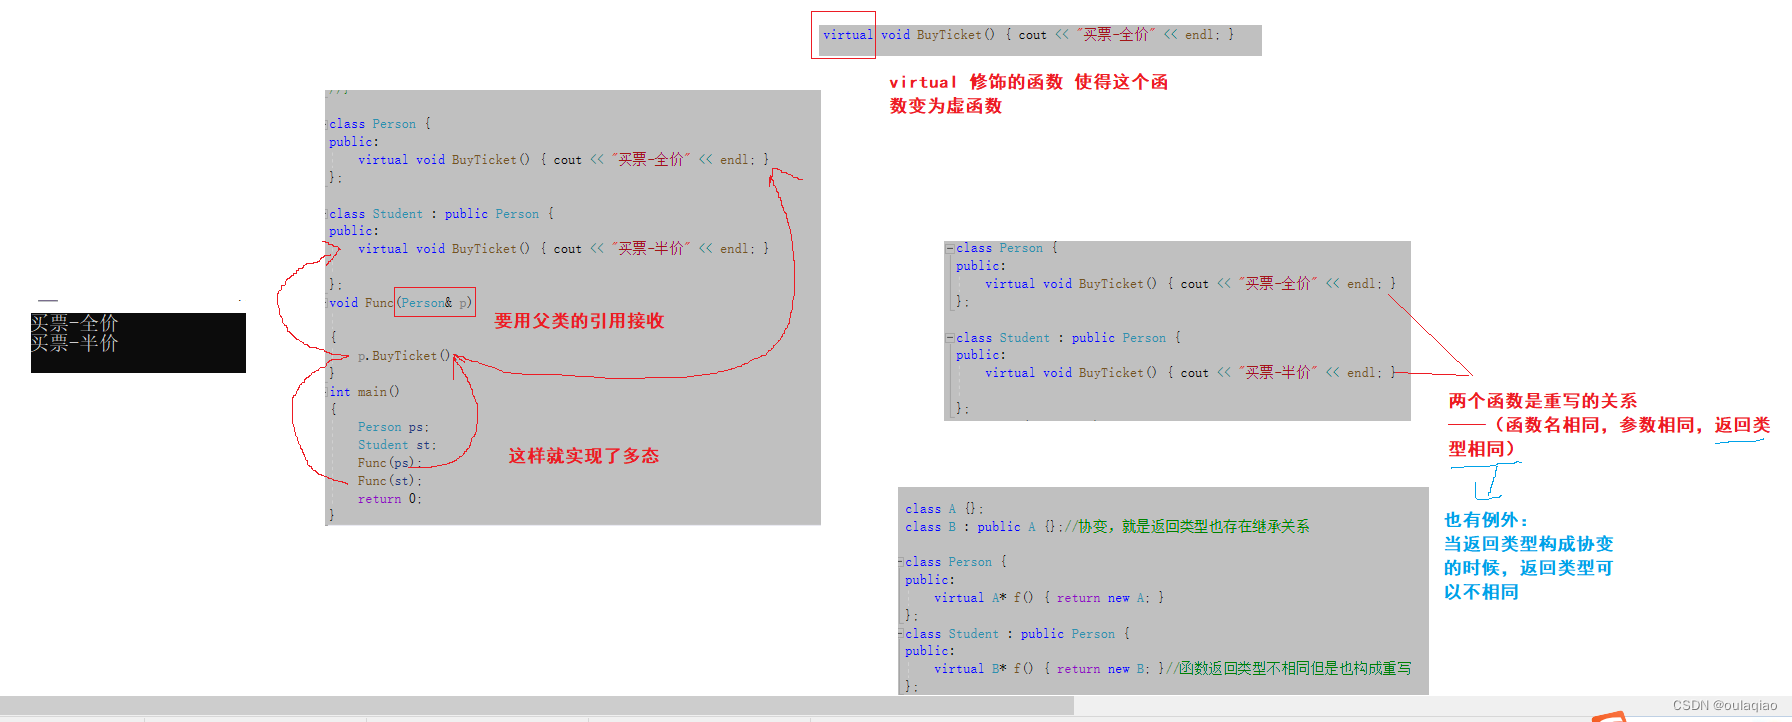Viewport: 1792px width, 722px height.
Task: Click console output line "买票-半价"
Action: pyautogui.click(x=75, y=343)
